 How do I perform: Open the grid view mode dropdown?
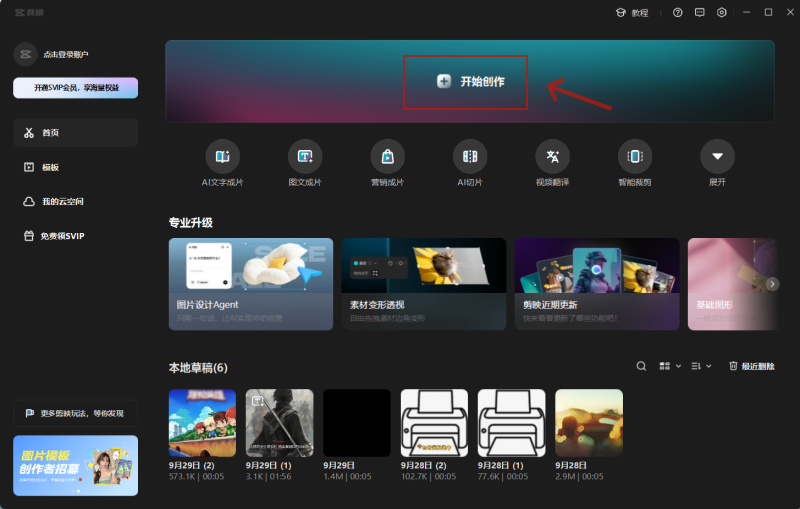[670, 366]
